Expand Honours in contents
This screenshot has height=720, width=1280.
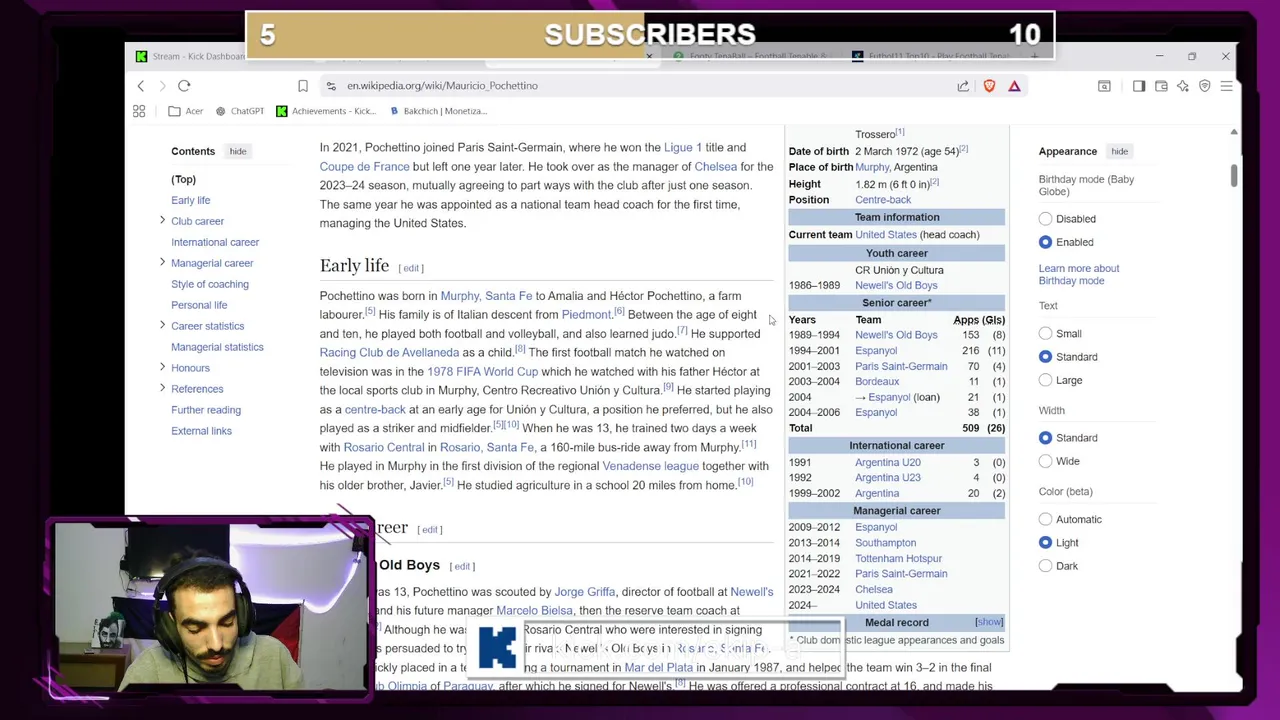[x=162, y=367]
